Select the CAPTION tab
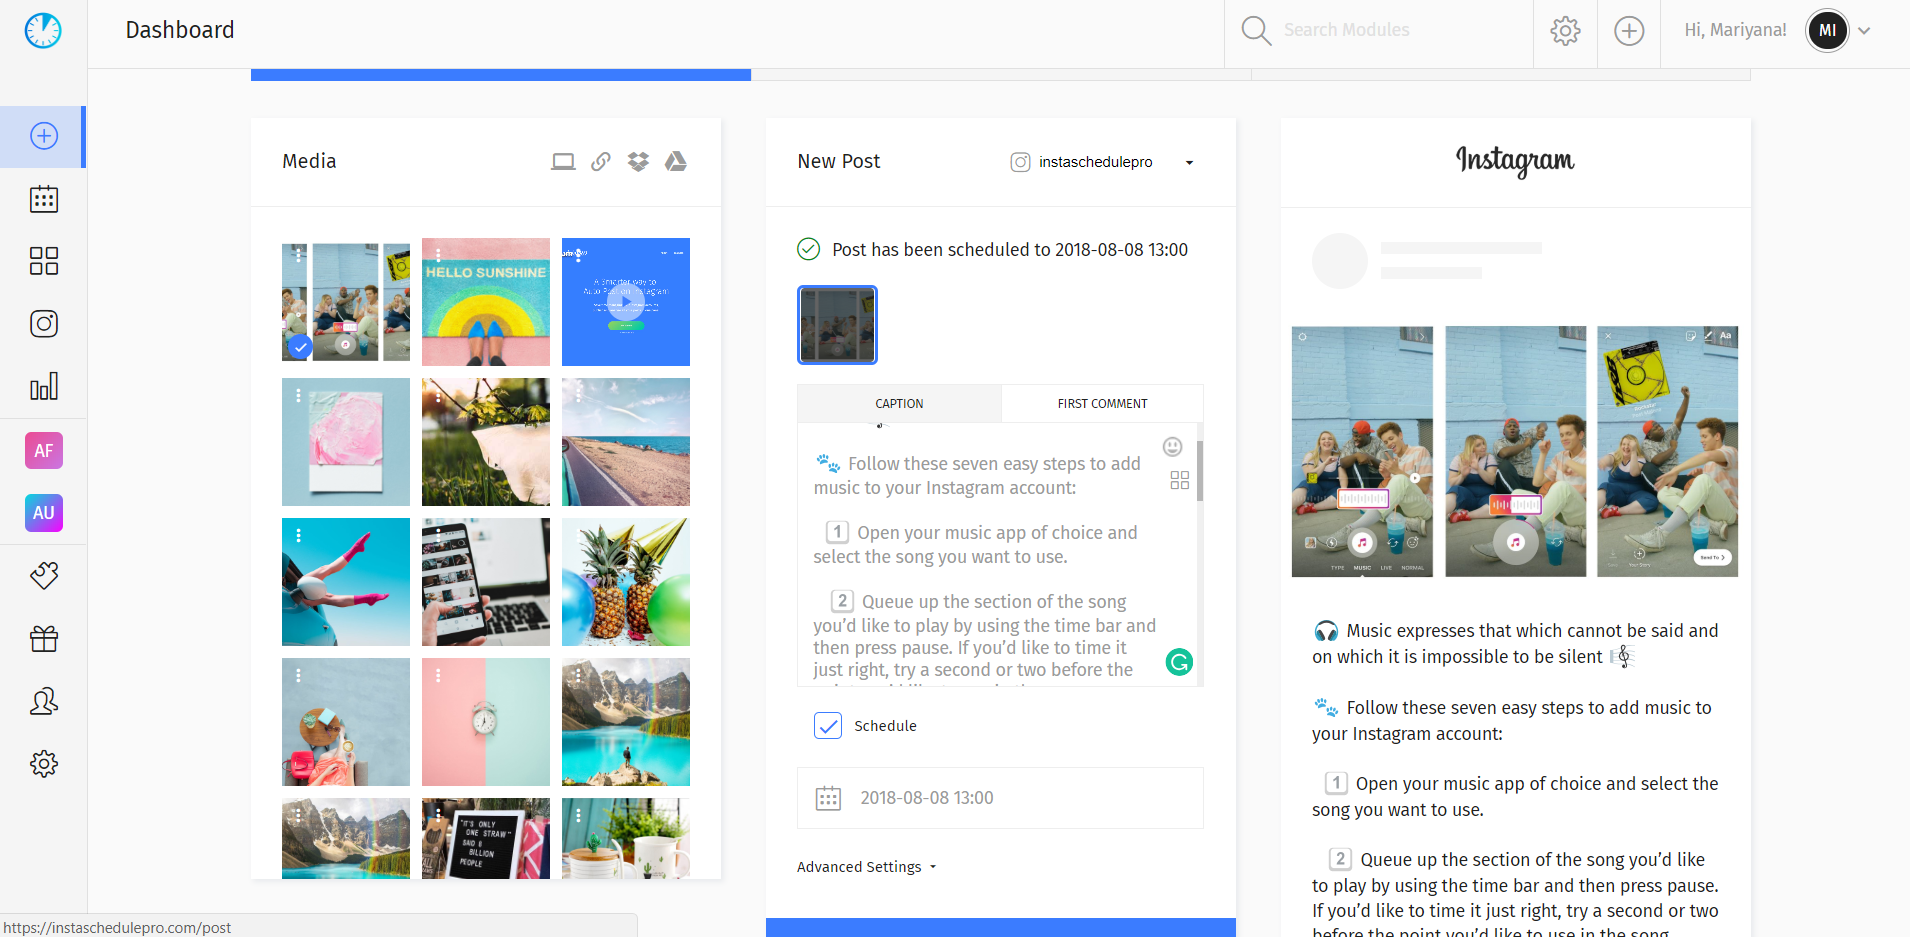 (898, 403)
